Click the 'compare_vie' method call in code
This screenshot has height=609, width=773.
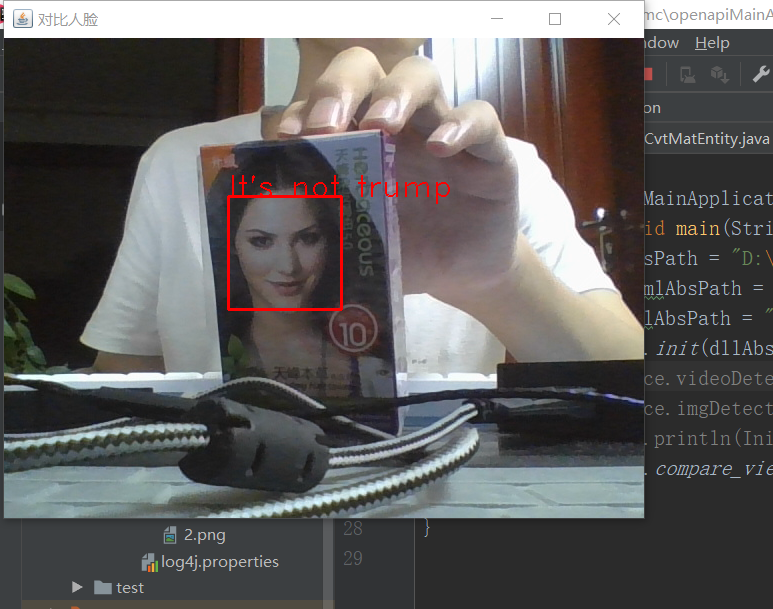click(714, 468)
